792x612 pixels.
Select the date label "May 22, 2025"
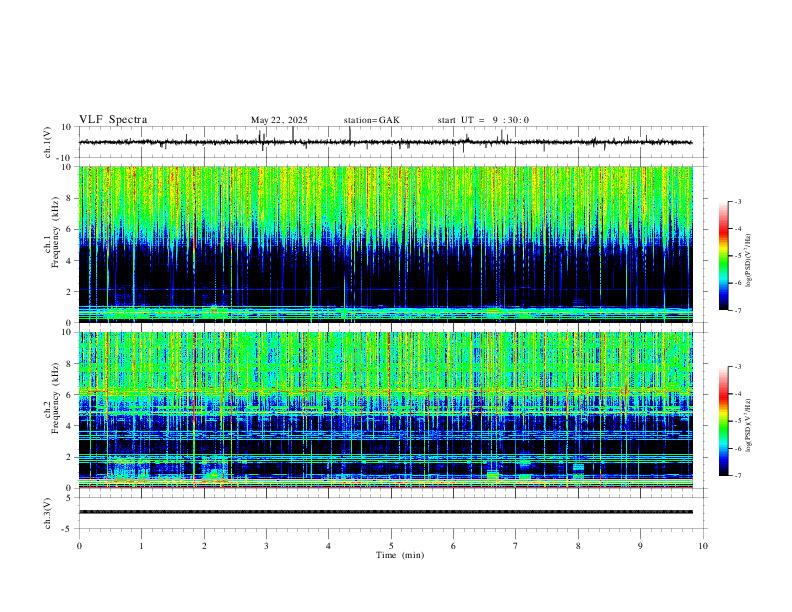click(279, 120)
